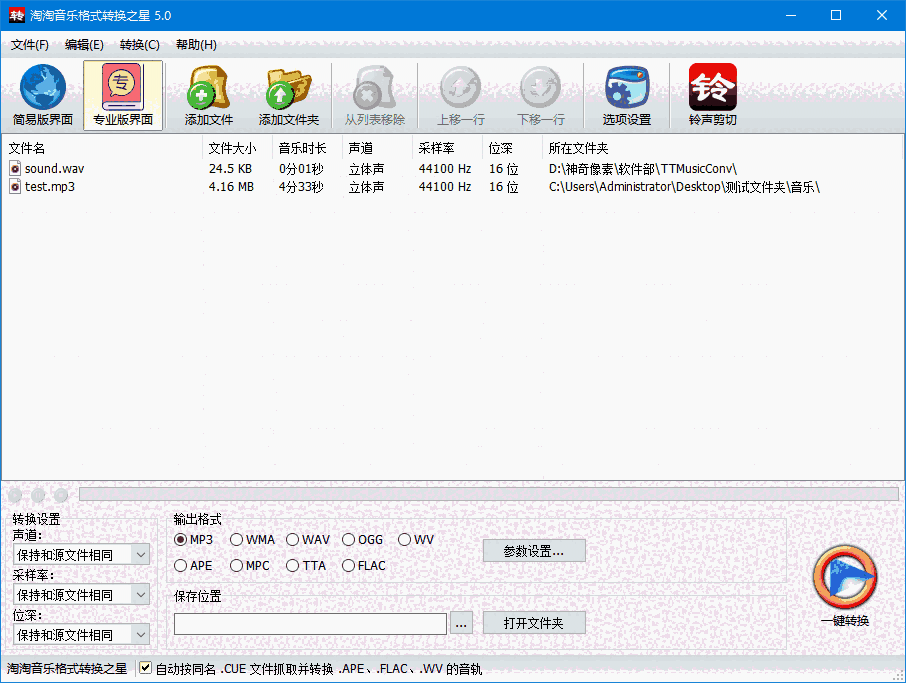This screenshot has height=683, width=906.
Task: Open the 转换(C) menu
Action: pos(139,45)
